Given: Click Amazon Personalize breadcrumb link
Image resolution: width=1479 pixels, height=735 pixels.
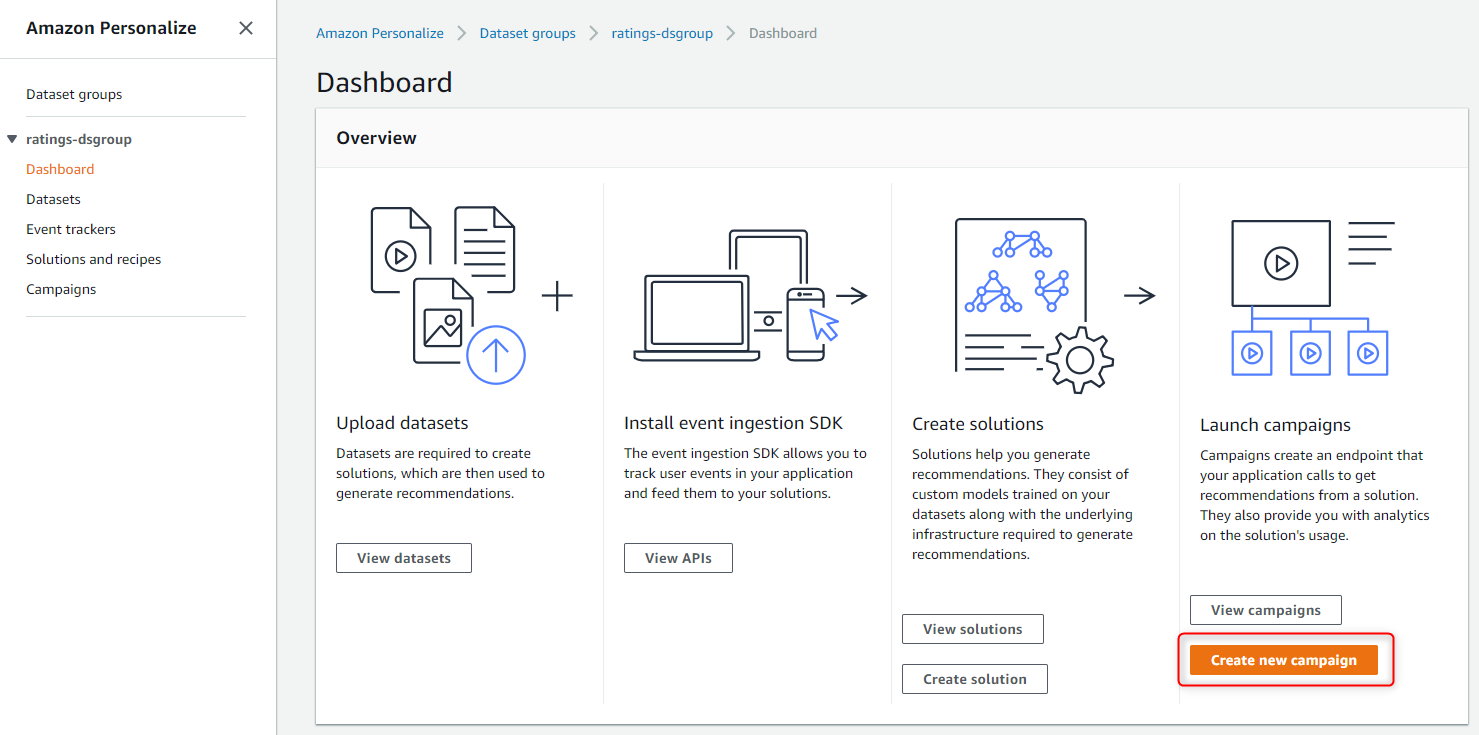Looking at the screenshot, I should pos(380,33).
